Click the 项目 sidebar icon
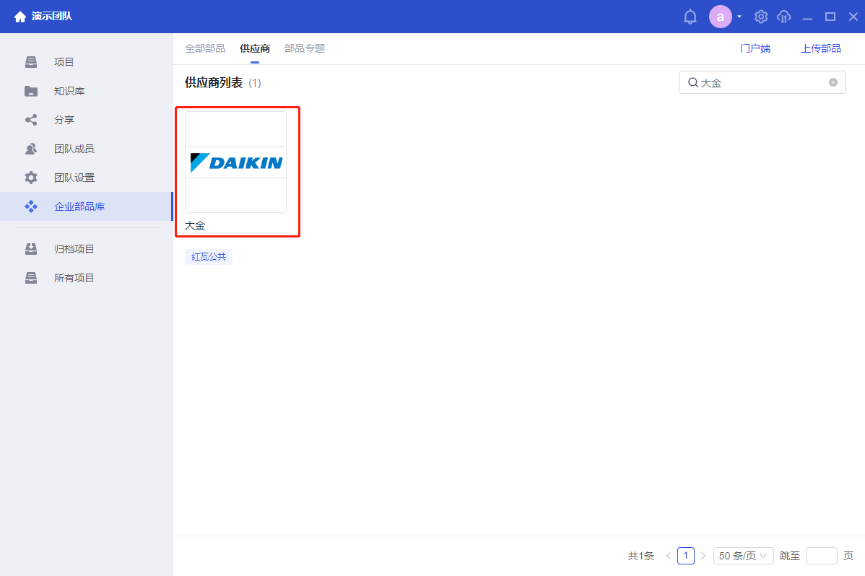The width and height of the screenshot is (865, 576). point(31,62)
